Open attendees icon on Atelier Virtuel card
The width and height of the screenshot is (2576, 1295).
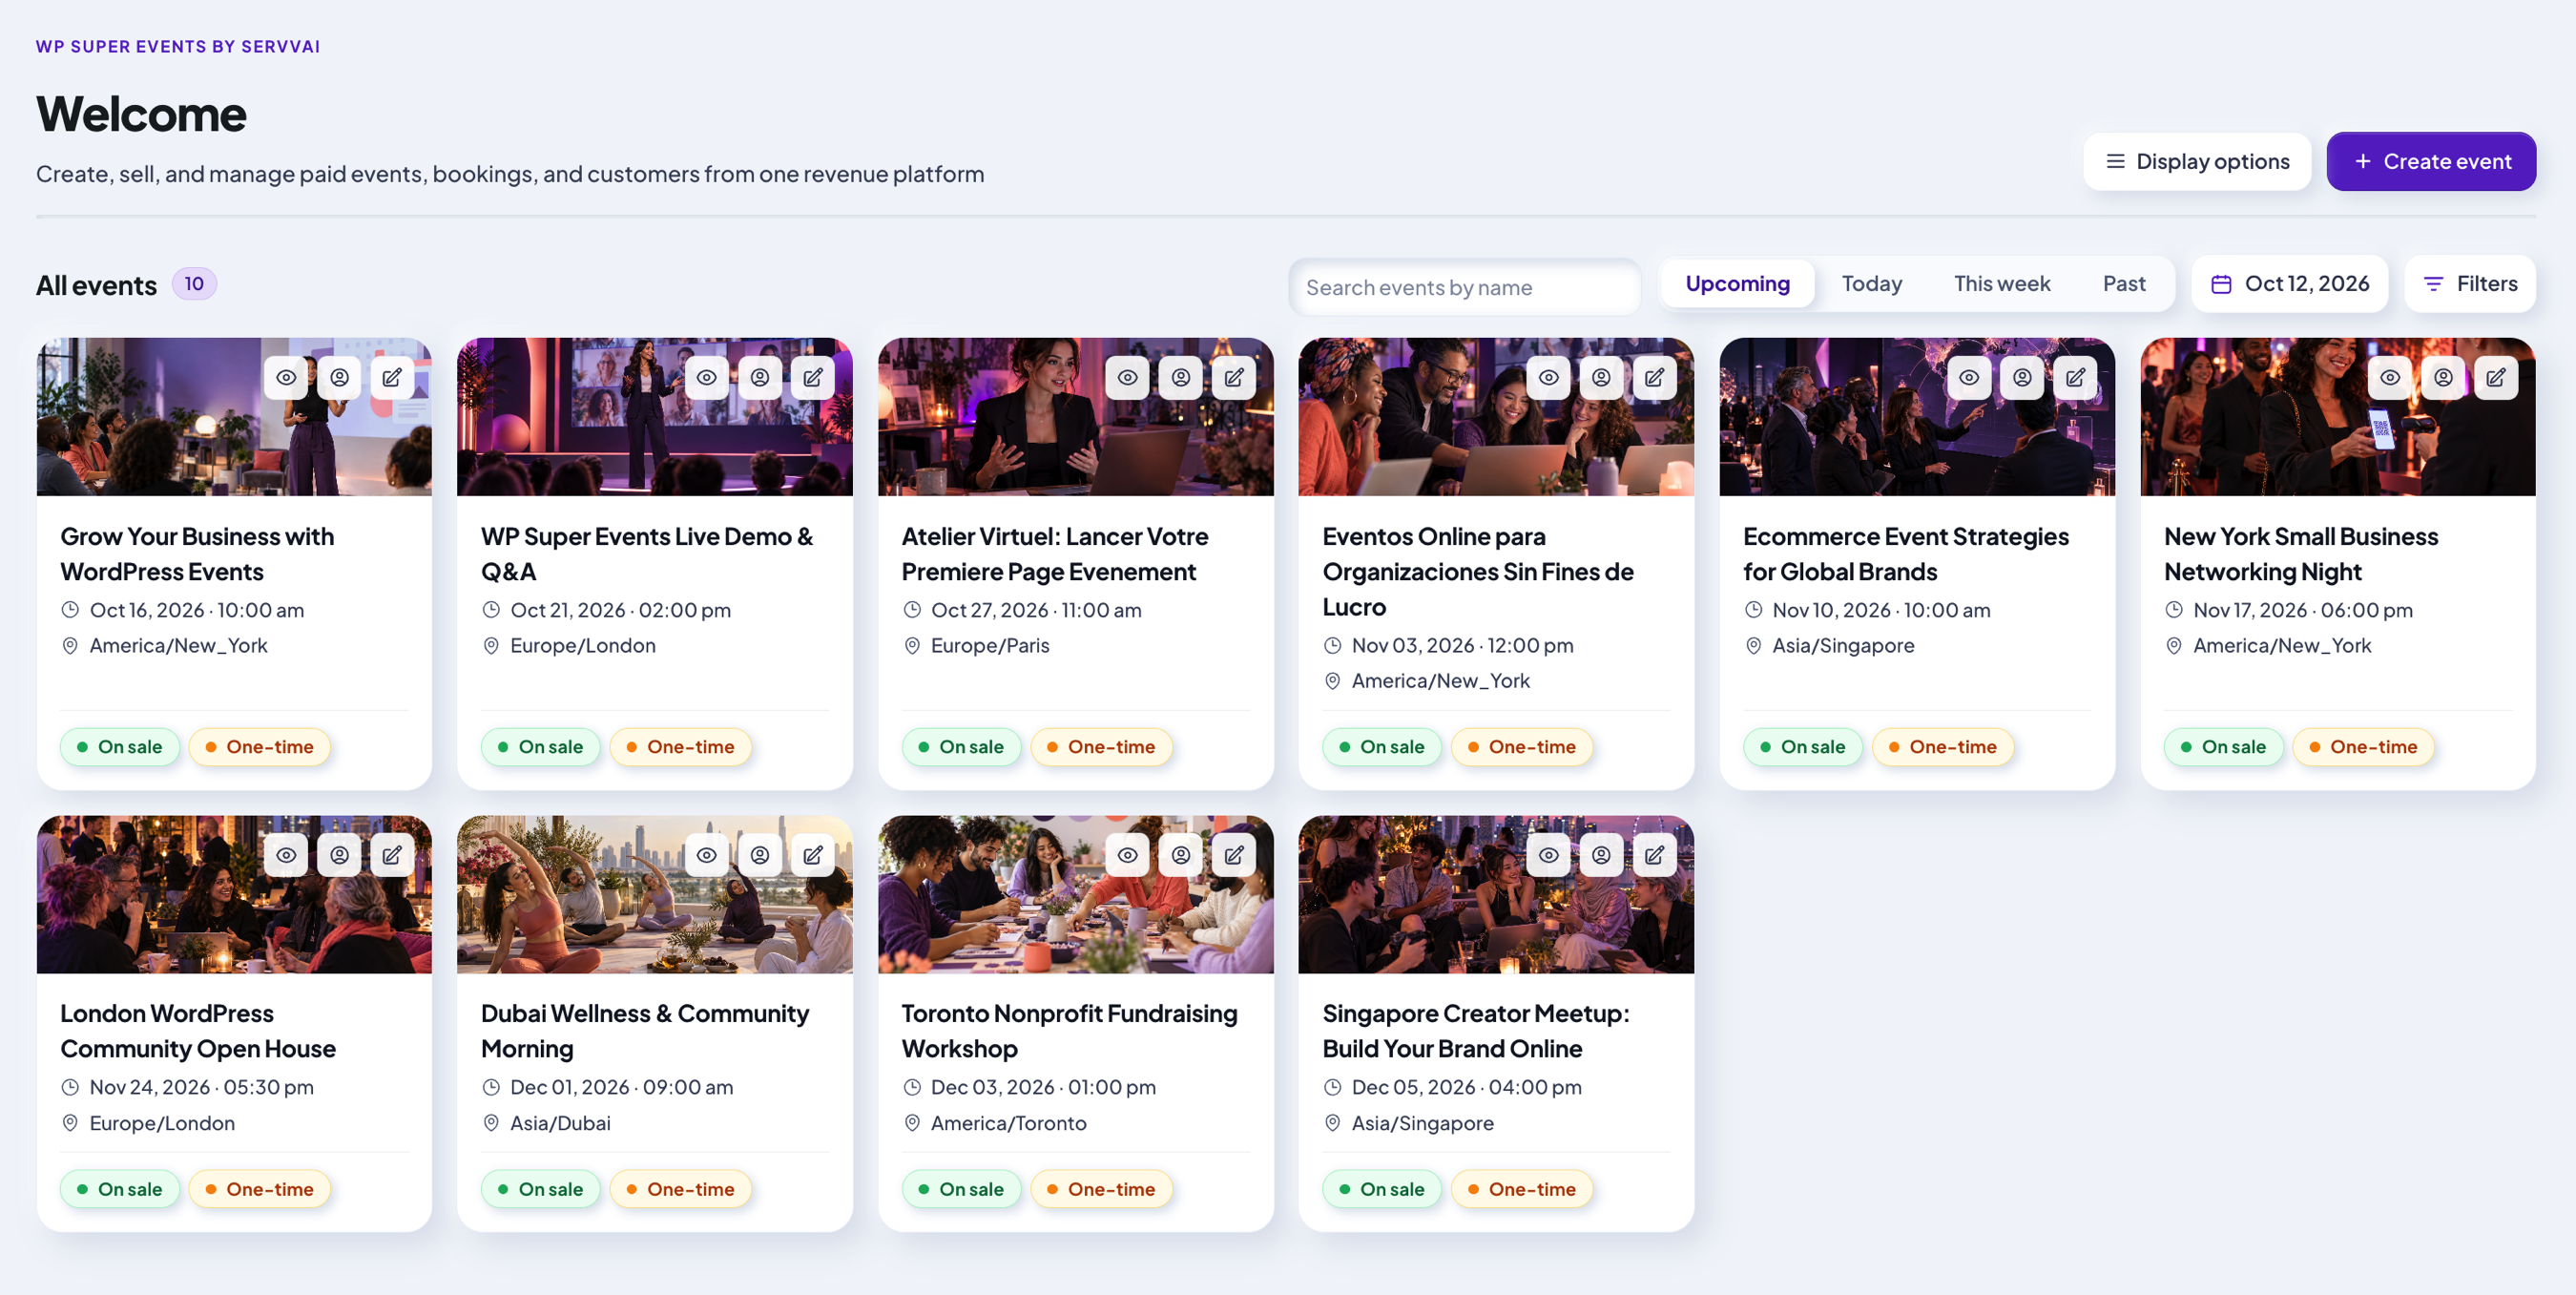coord(1181,378)
